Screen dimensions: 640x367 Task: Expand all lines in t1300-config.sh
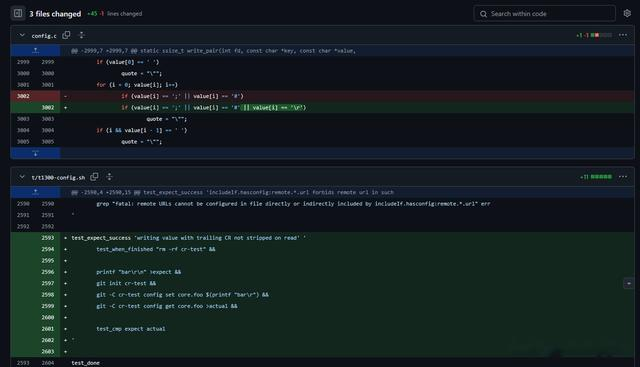pos(109,177)
